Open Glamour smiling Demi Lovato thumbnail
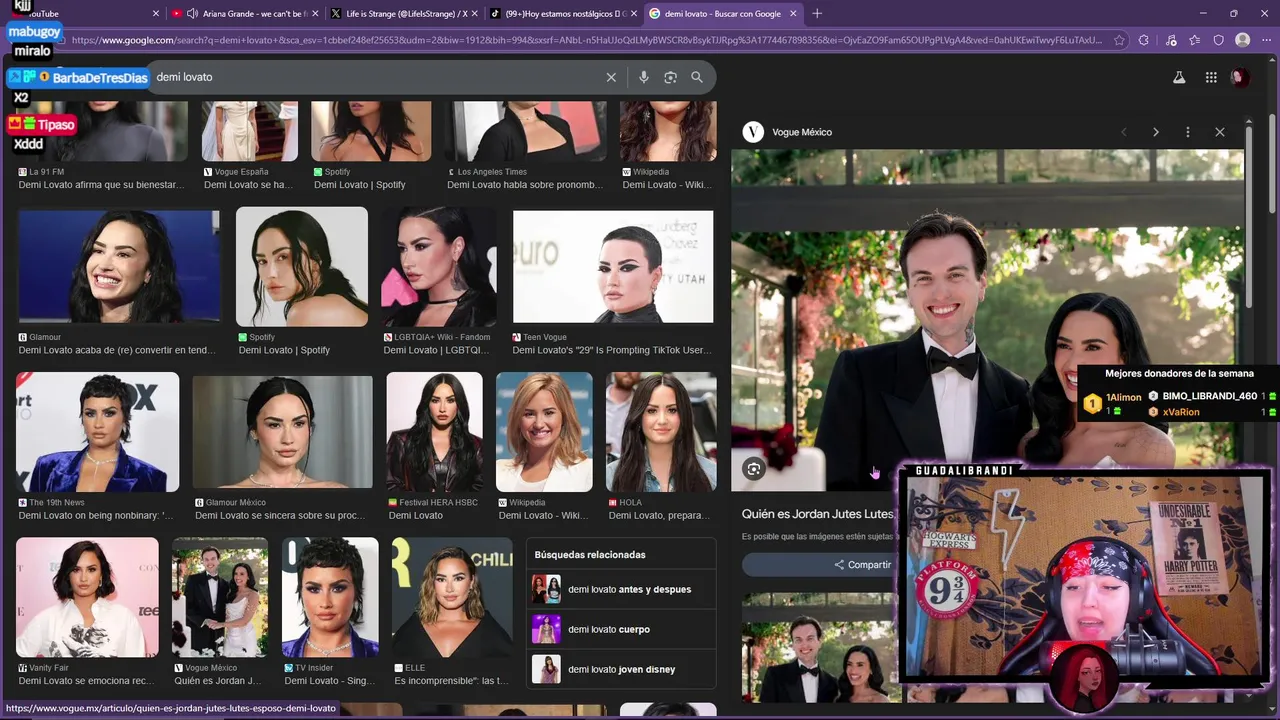The width and height of the screenshot is (1280, 720). point(118,267)
